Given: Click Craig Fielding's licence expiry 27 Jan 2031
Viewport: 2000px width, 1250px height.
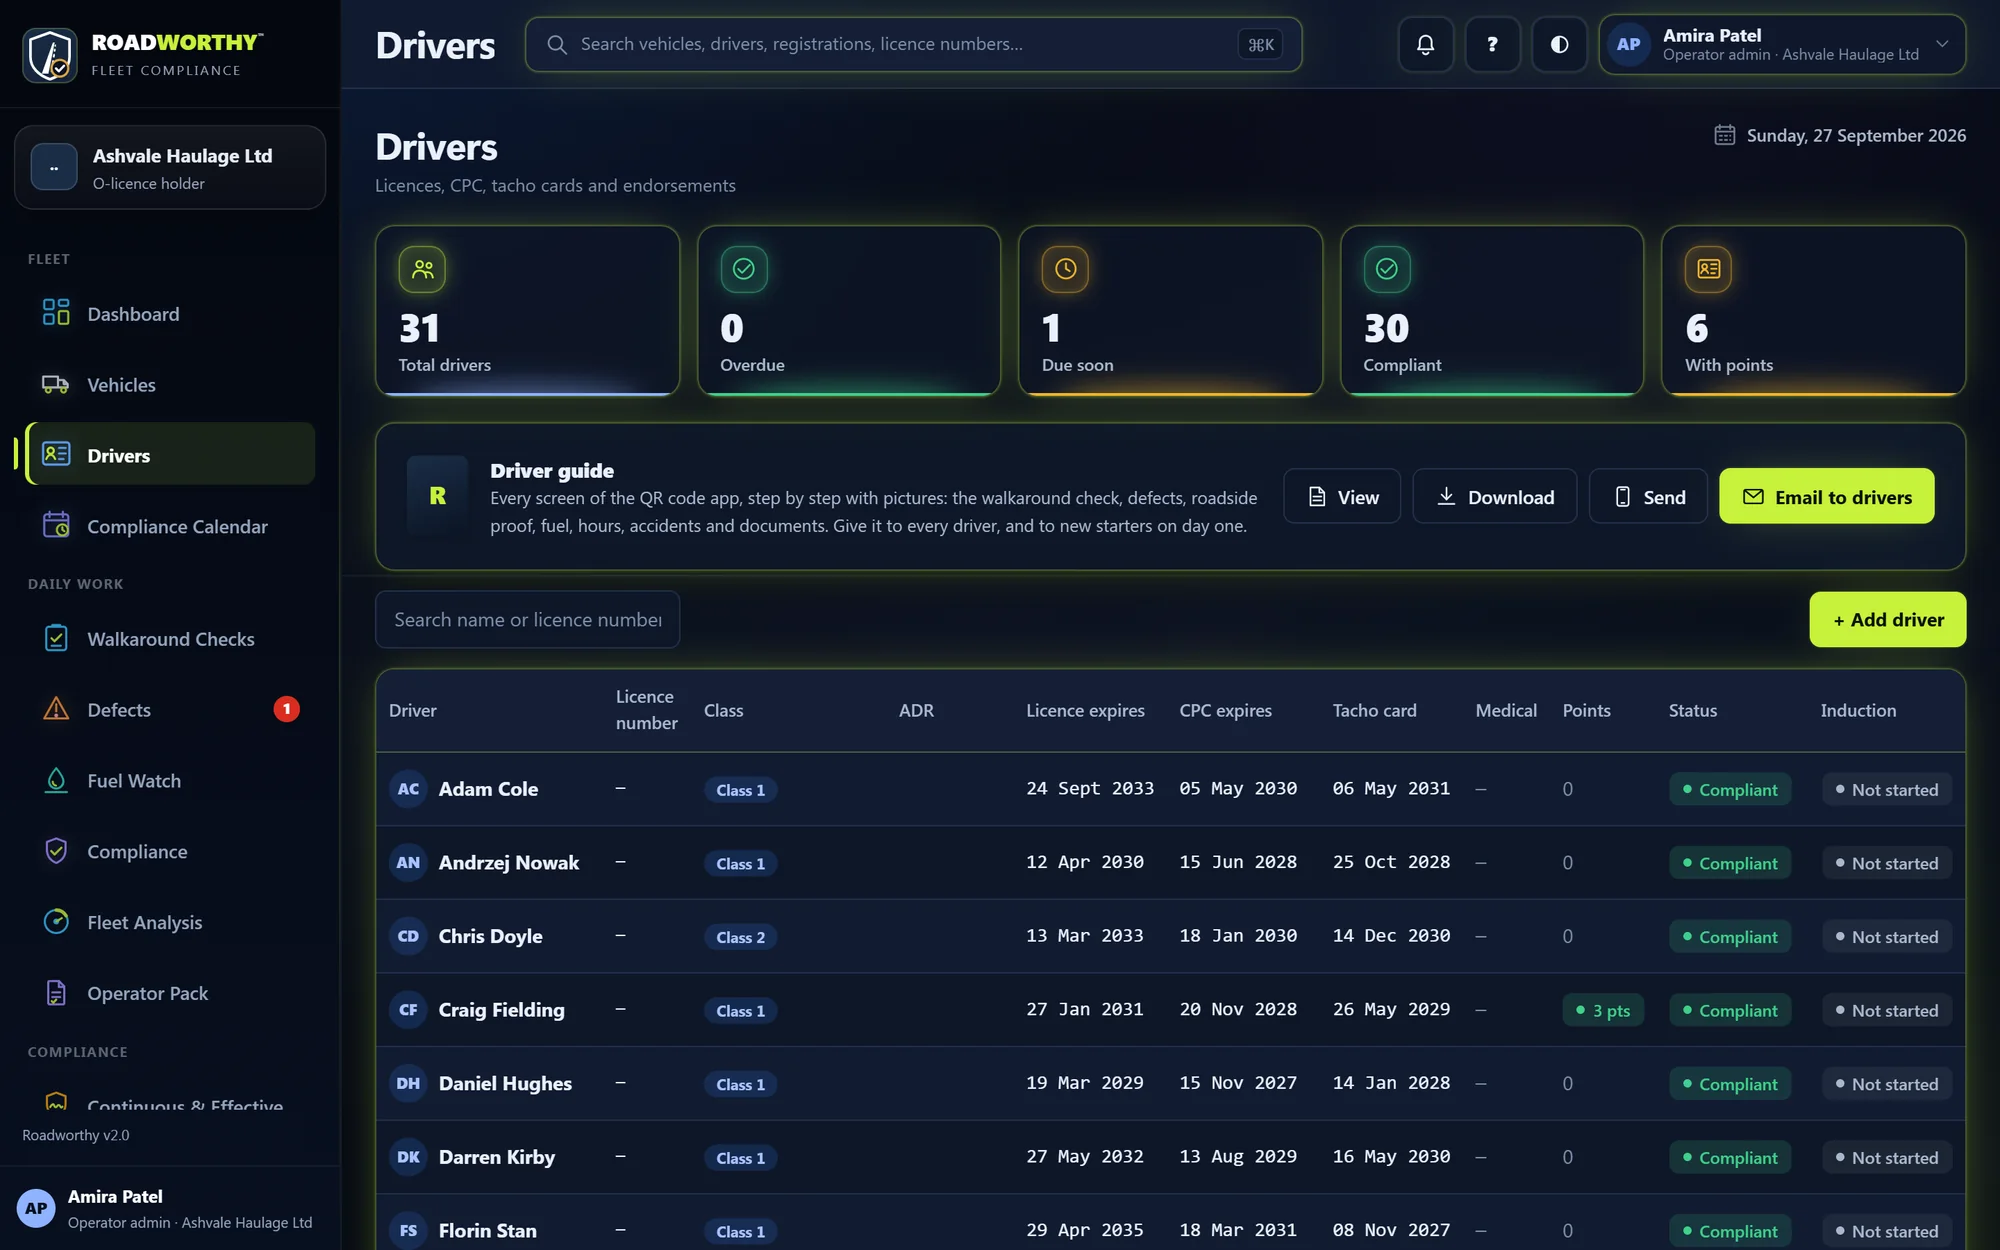Looking at the screenshot, I should tap(1084, 1009).
